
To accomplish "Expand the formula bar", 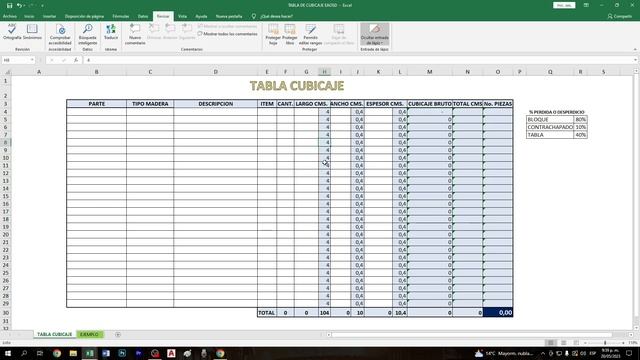I will tap(636, 60).
